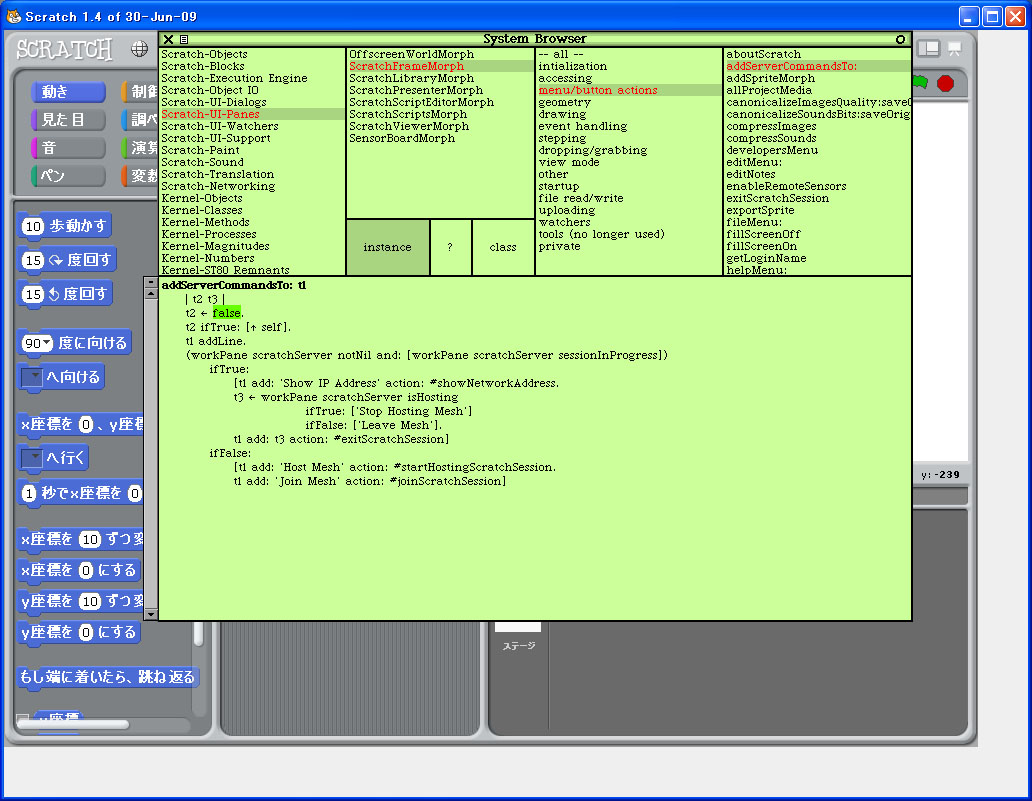This screenshot has width=1032, height=801.
Task: Click the もし端に着いたら、跳ね返る block
Action: pos(107,677)
